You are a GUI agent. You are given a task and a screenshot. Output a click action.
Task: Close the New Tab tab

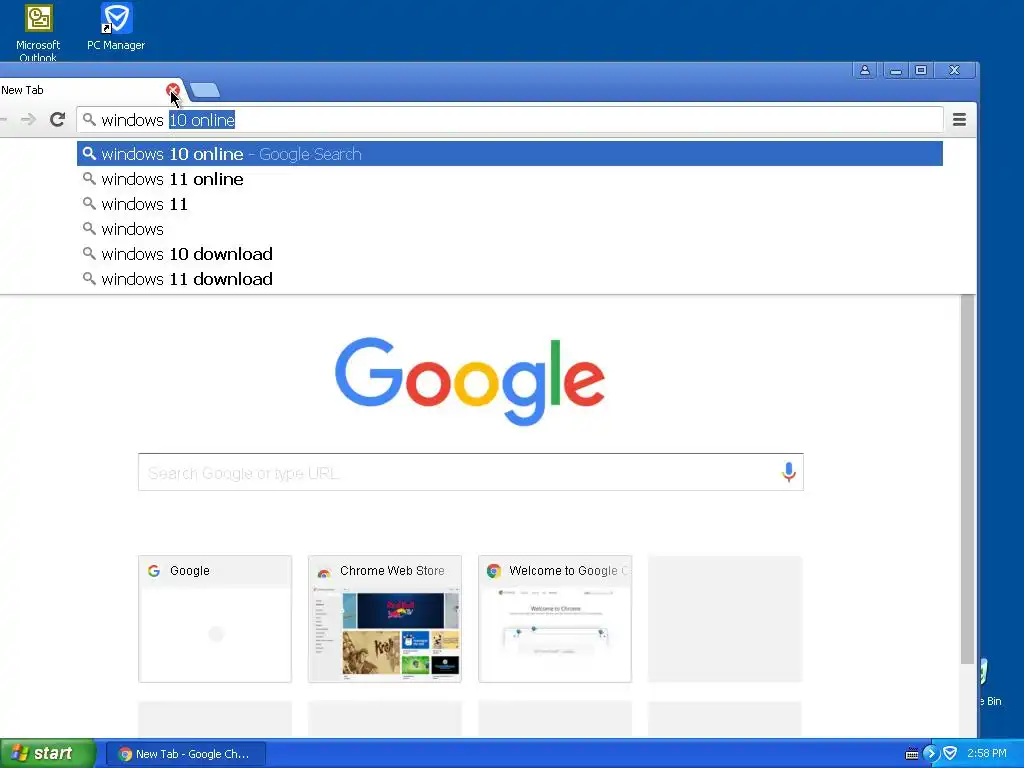click(x=172, y=89)
